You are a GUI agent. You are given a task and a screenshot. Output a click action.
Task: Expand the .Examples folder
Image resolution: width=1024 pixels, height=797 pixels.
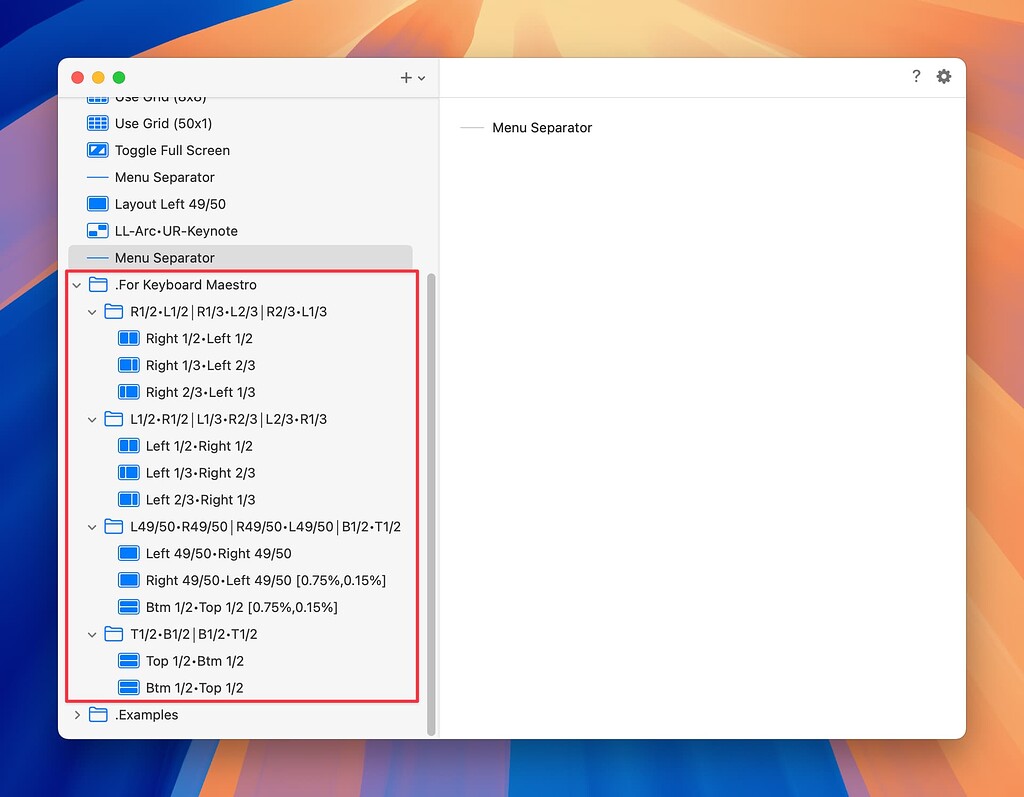(77, 715)
